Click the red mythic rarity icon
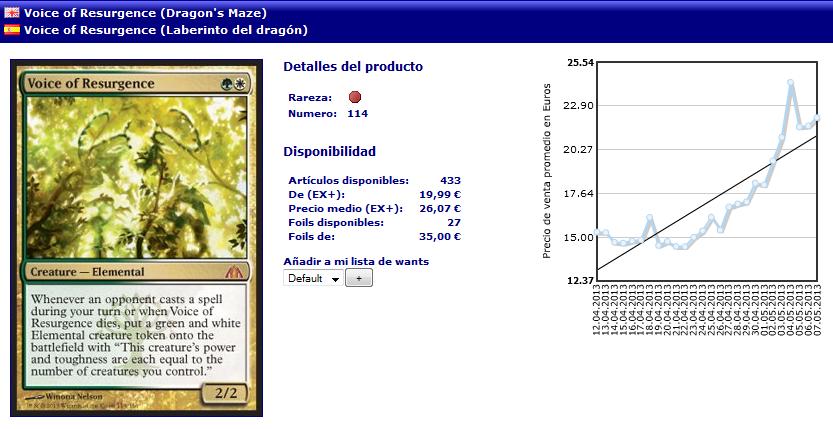Viewport: 833px width, 429px height. [x=355, y=97]
